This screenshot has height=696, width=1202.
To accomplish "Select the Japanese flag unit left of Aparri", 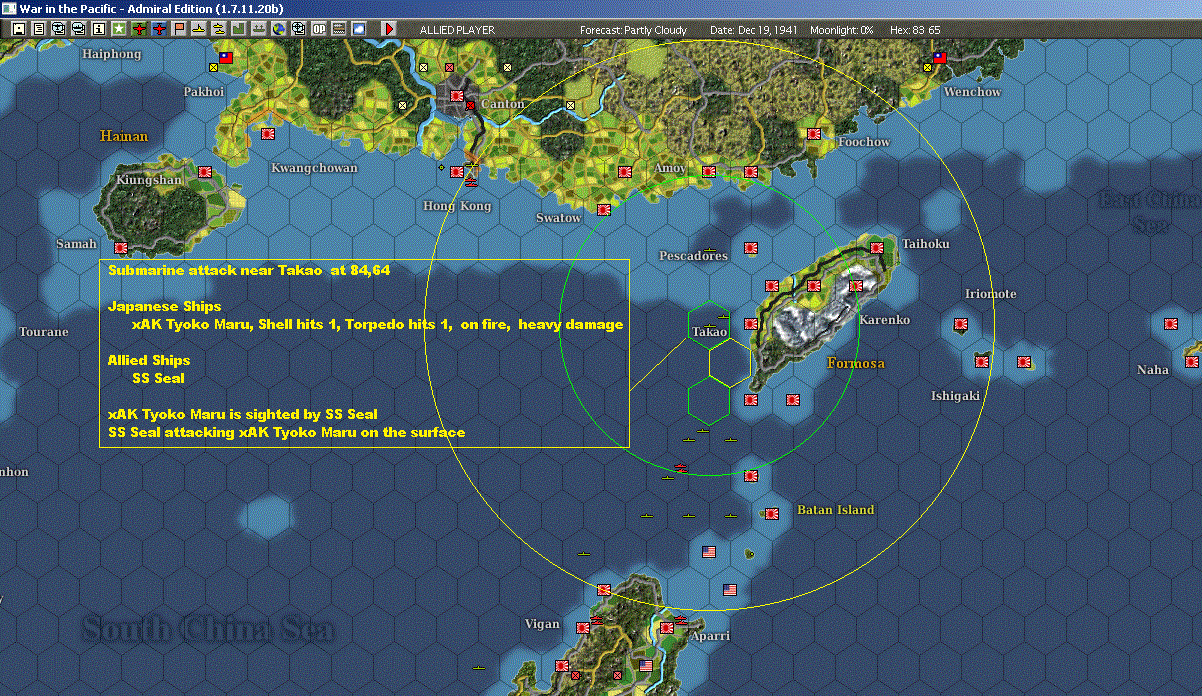I will click(667, 628).
